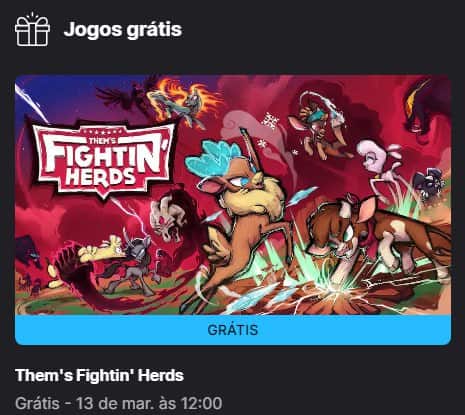Click the gift box icon
The image size is (465, 415).
point(32,29)
